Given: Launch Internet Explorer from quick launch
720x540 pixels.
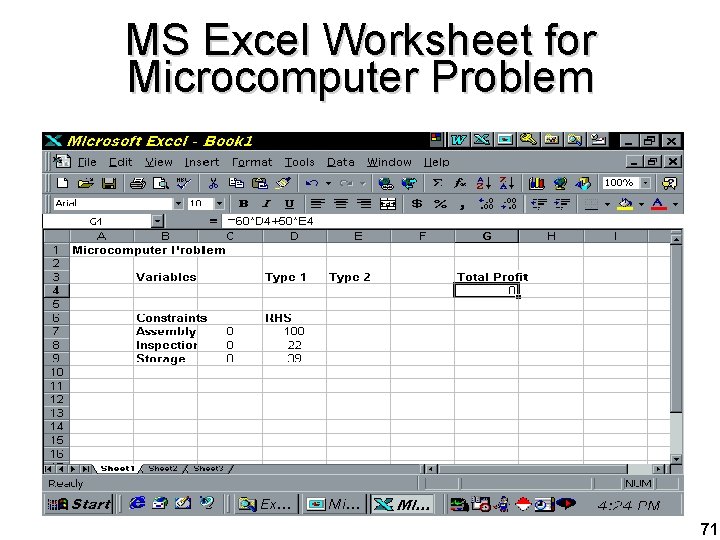Looking at the screenshot, I should tap(137, 504).
